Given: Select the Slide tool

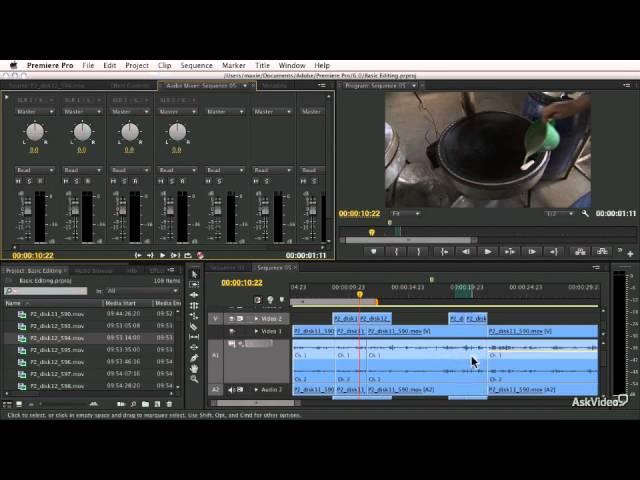Looking at the screenshot, I should tap(194, 347).
